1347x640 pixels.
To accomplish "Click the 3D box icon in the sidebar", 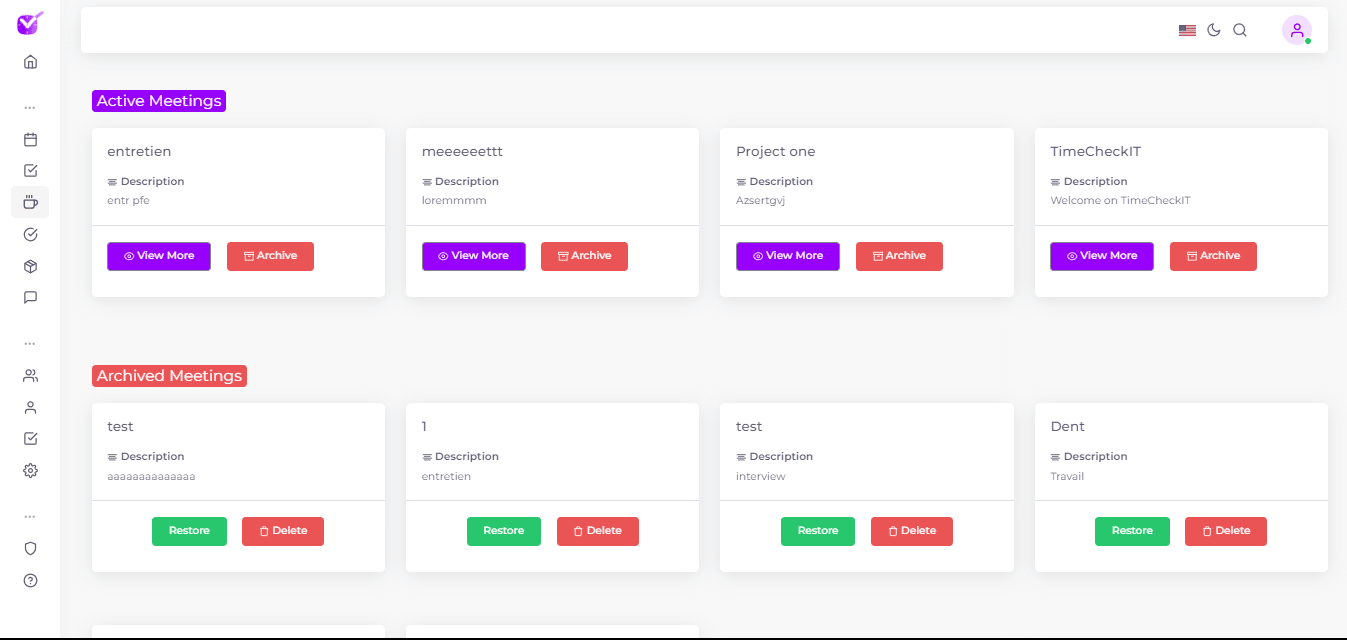I will point(30,266).
